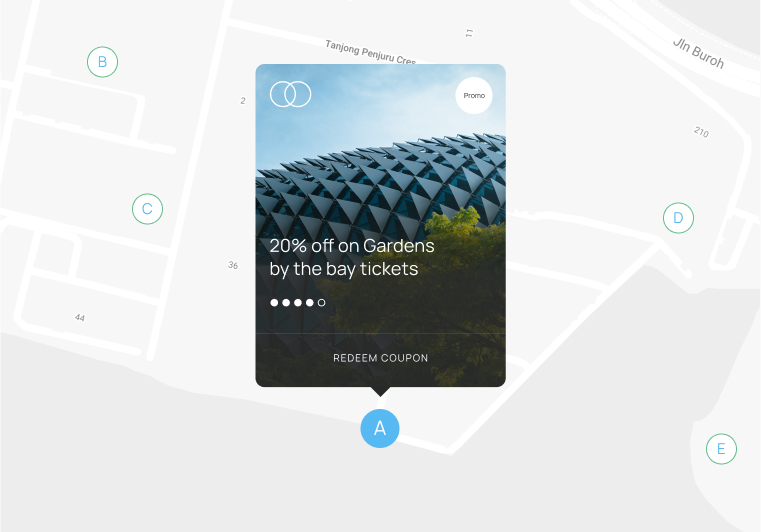Click the popup pointer triangle above marker A
Screen dimensions: 761x532
[380, 391]
